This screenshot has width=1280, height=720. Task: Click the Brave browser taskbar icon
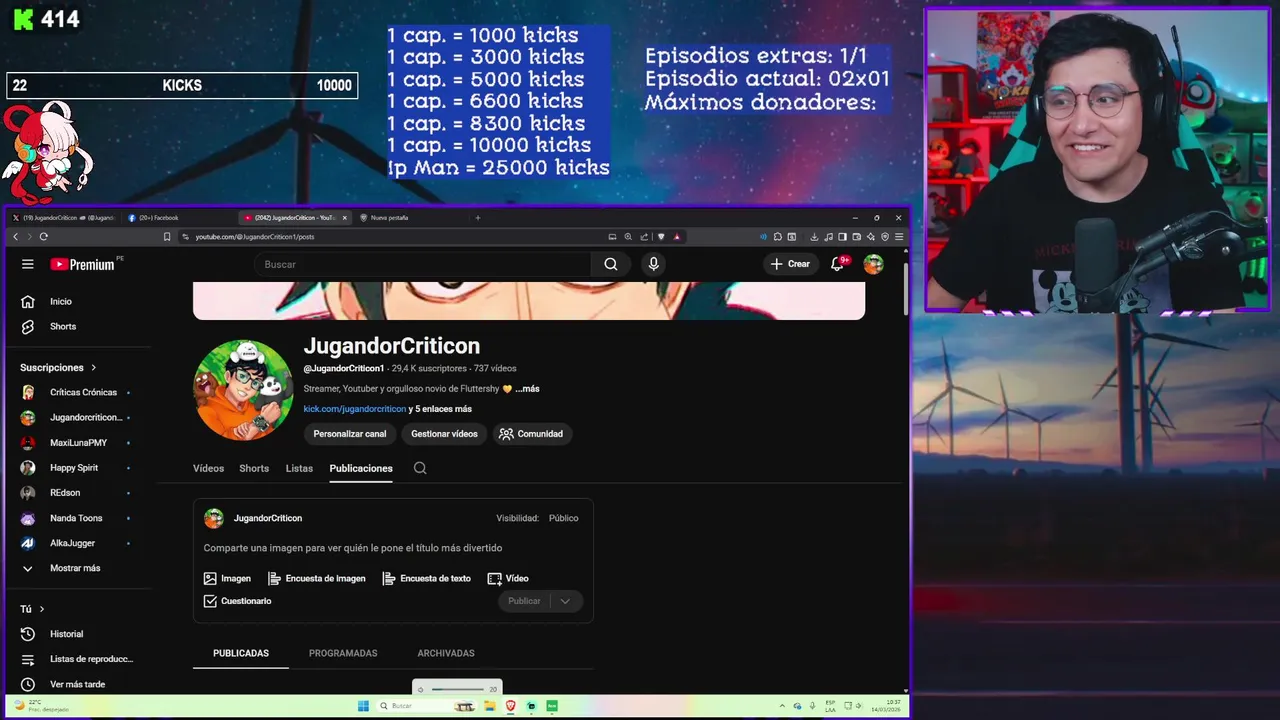(510, 706)
